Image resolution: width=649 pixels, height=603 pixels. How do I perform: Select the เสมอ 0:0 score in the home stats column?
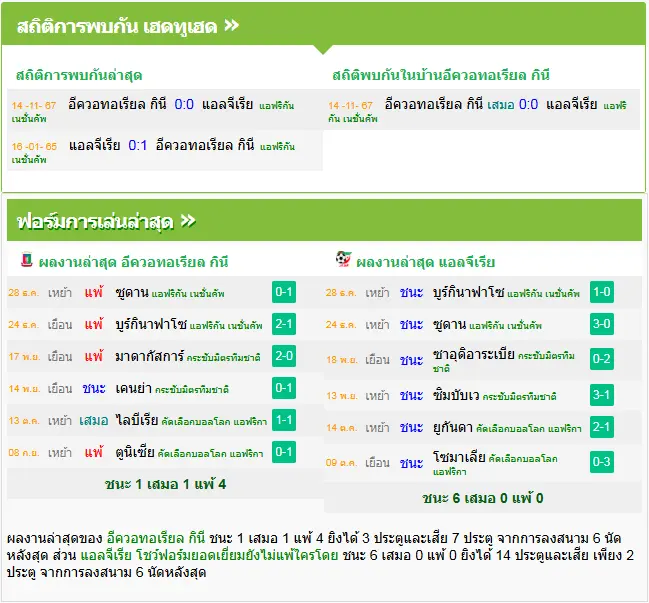(x=512, y=104)
